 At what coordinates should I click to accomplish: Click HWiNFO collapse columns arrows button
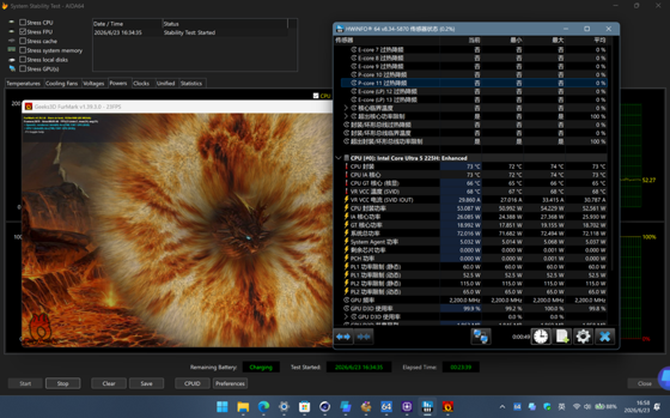click(364, 337)
